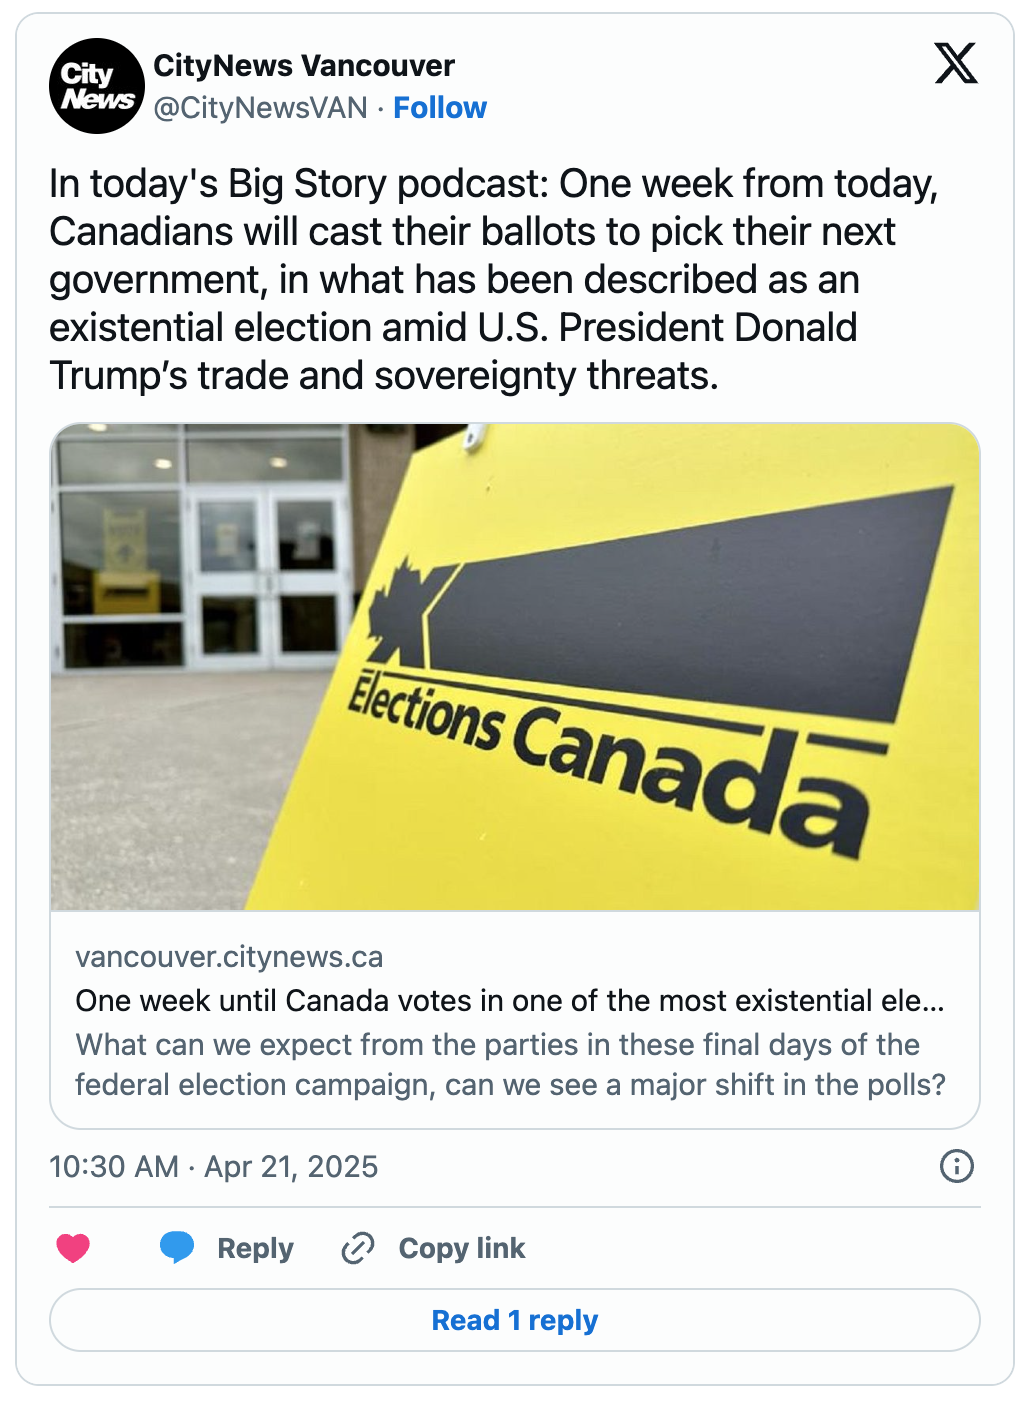Open CityNews Vancouver display name
This screenshot has width=1034, height=1402.
304,66
